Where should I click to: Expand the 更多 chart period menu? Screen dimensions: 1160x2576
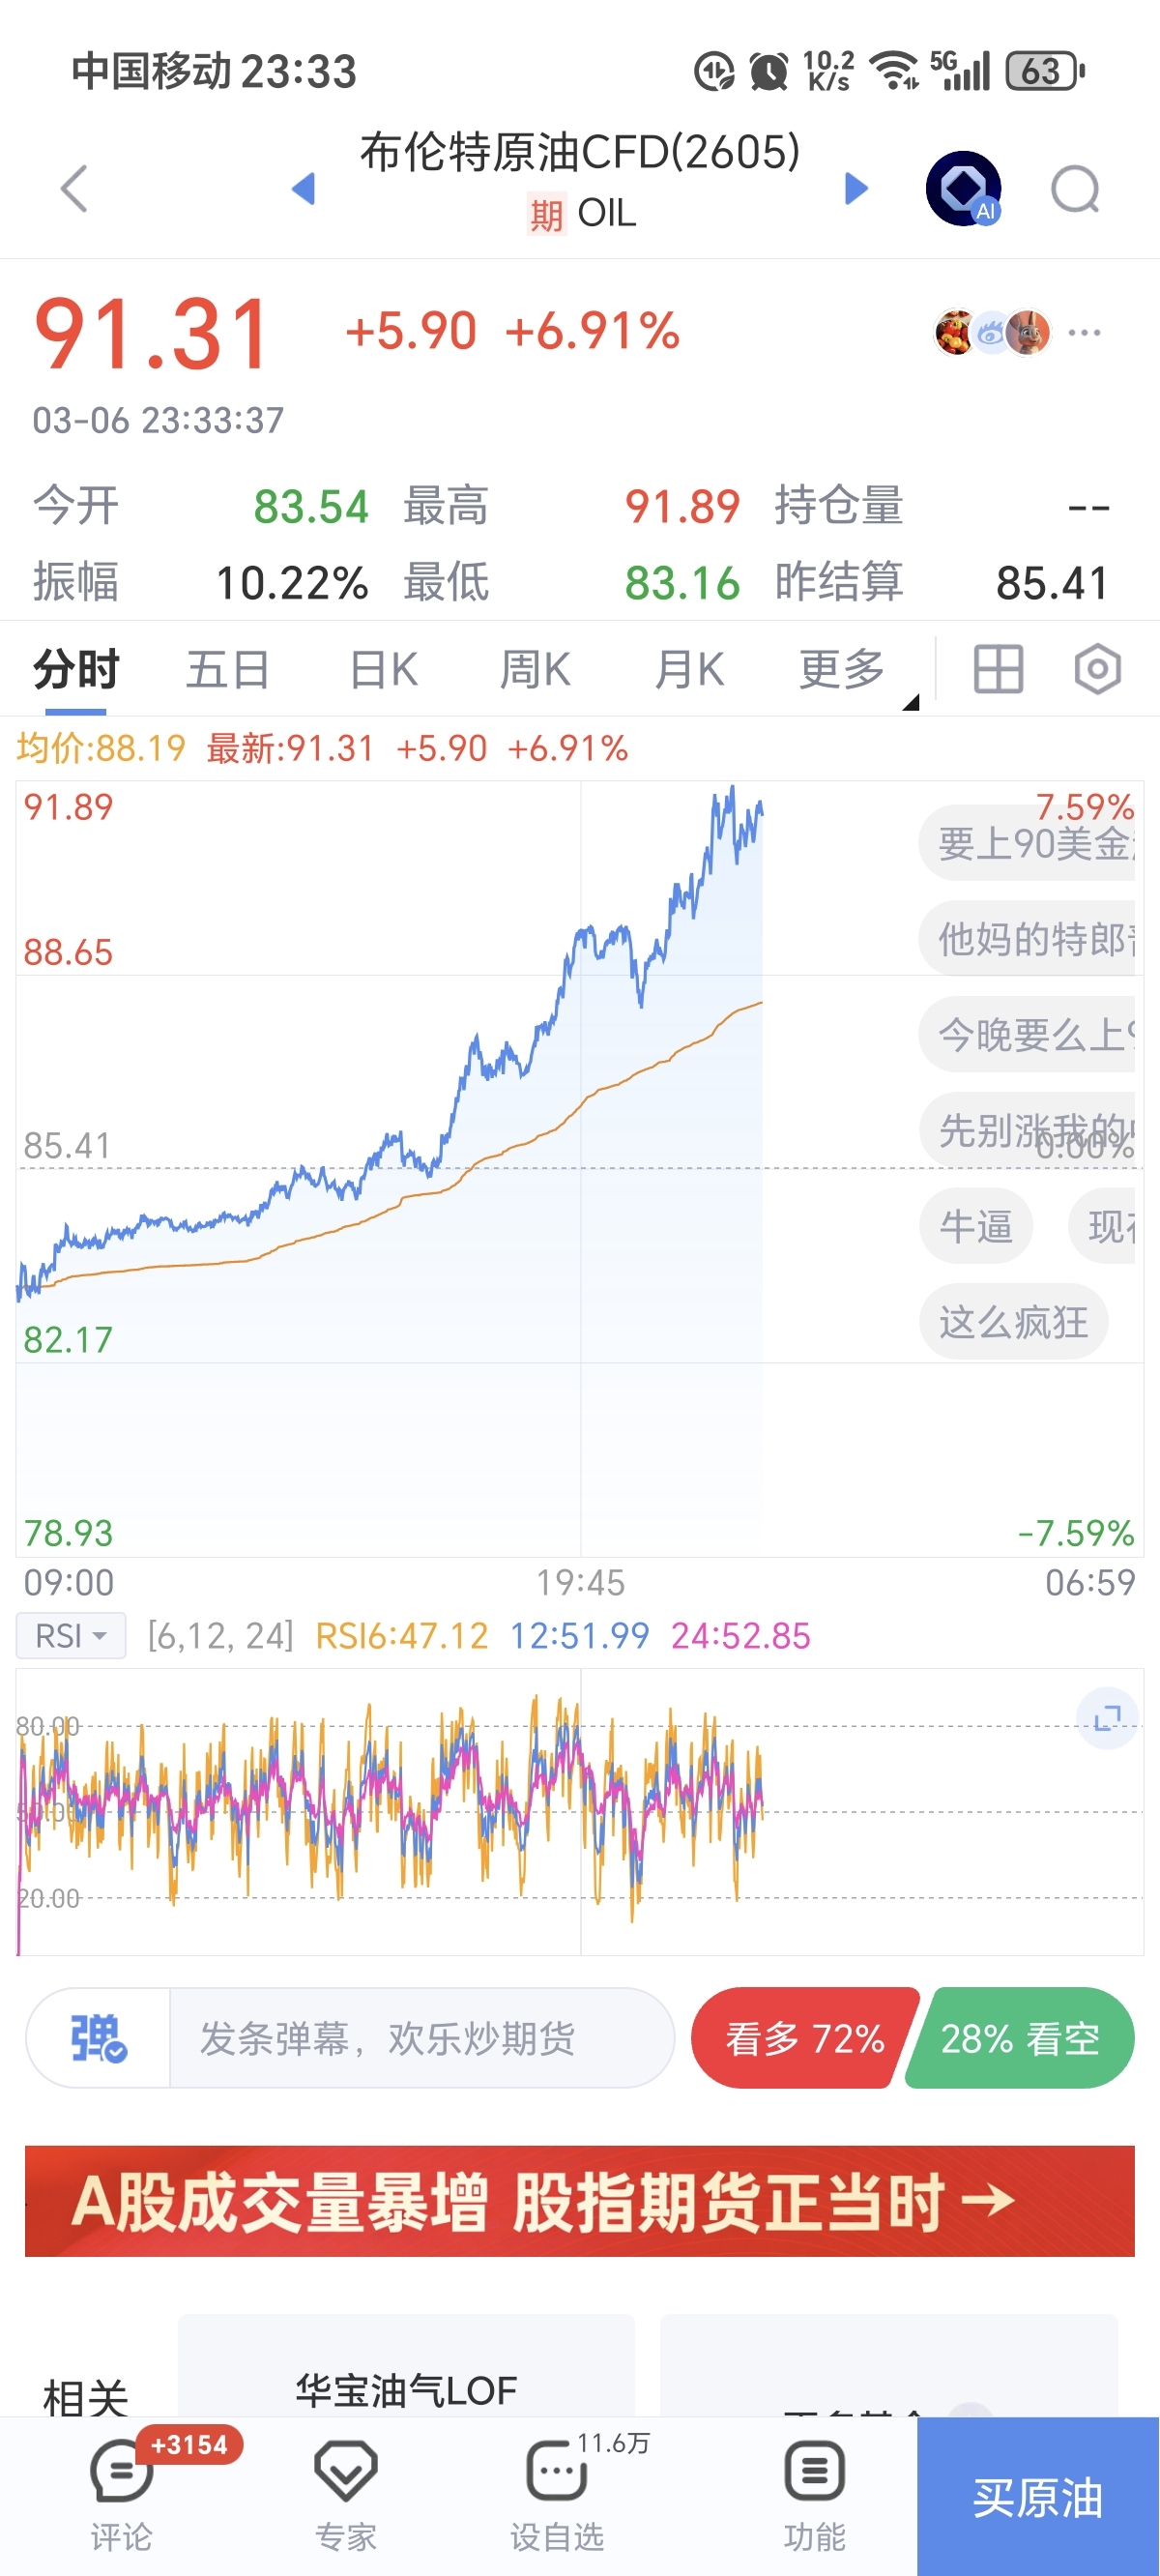pos(842,669)
